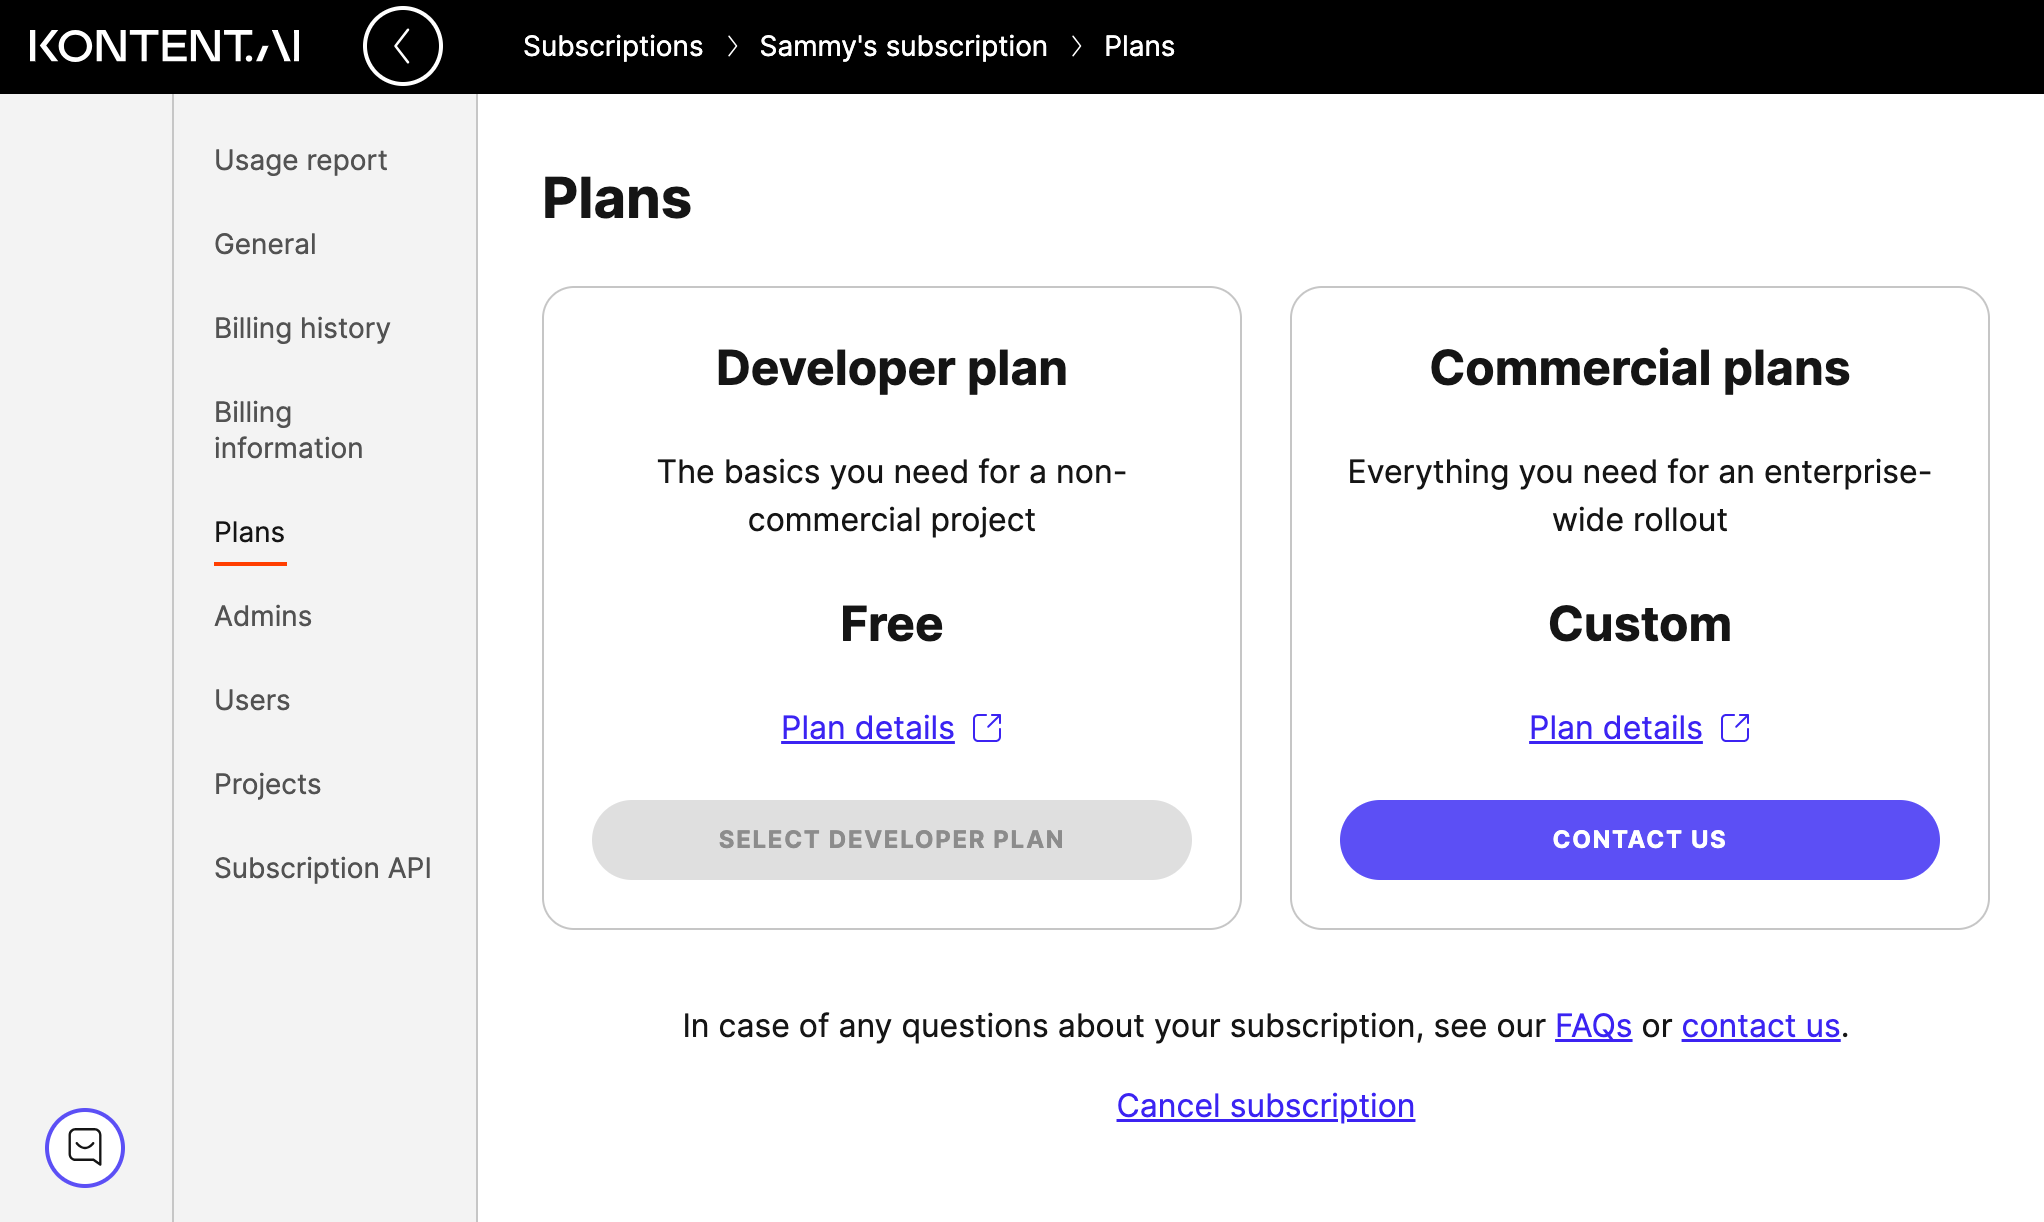The width and height of the screenshot is (2044, 1222).
Task: Open Sammy's subscription breadcrumb
Action: (x=903, y=46)
